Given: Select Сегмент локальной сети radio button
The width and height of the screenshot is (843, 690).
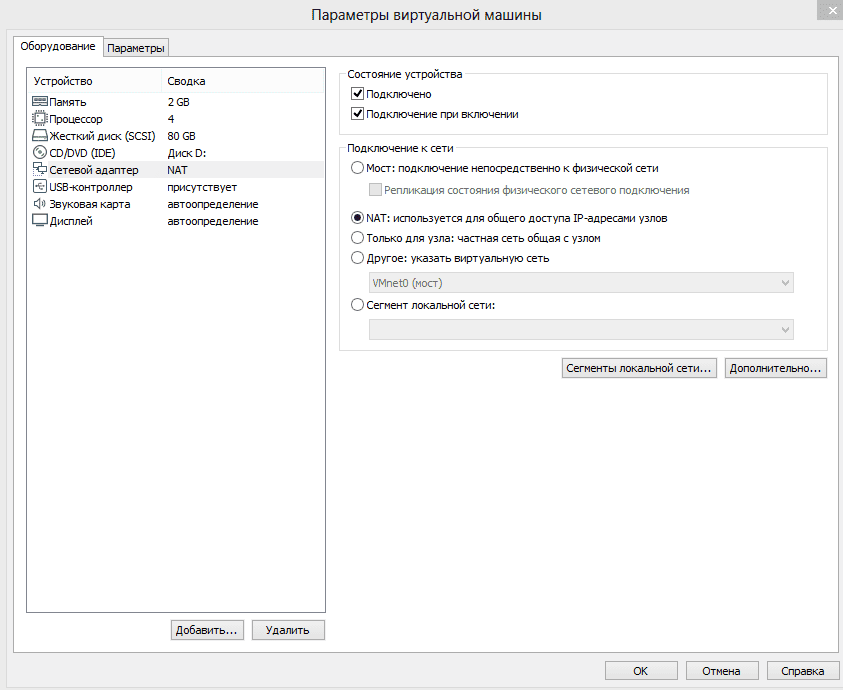Looking at the screenshot, I should tap(358, 306).
